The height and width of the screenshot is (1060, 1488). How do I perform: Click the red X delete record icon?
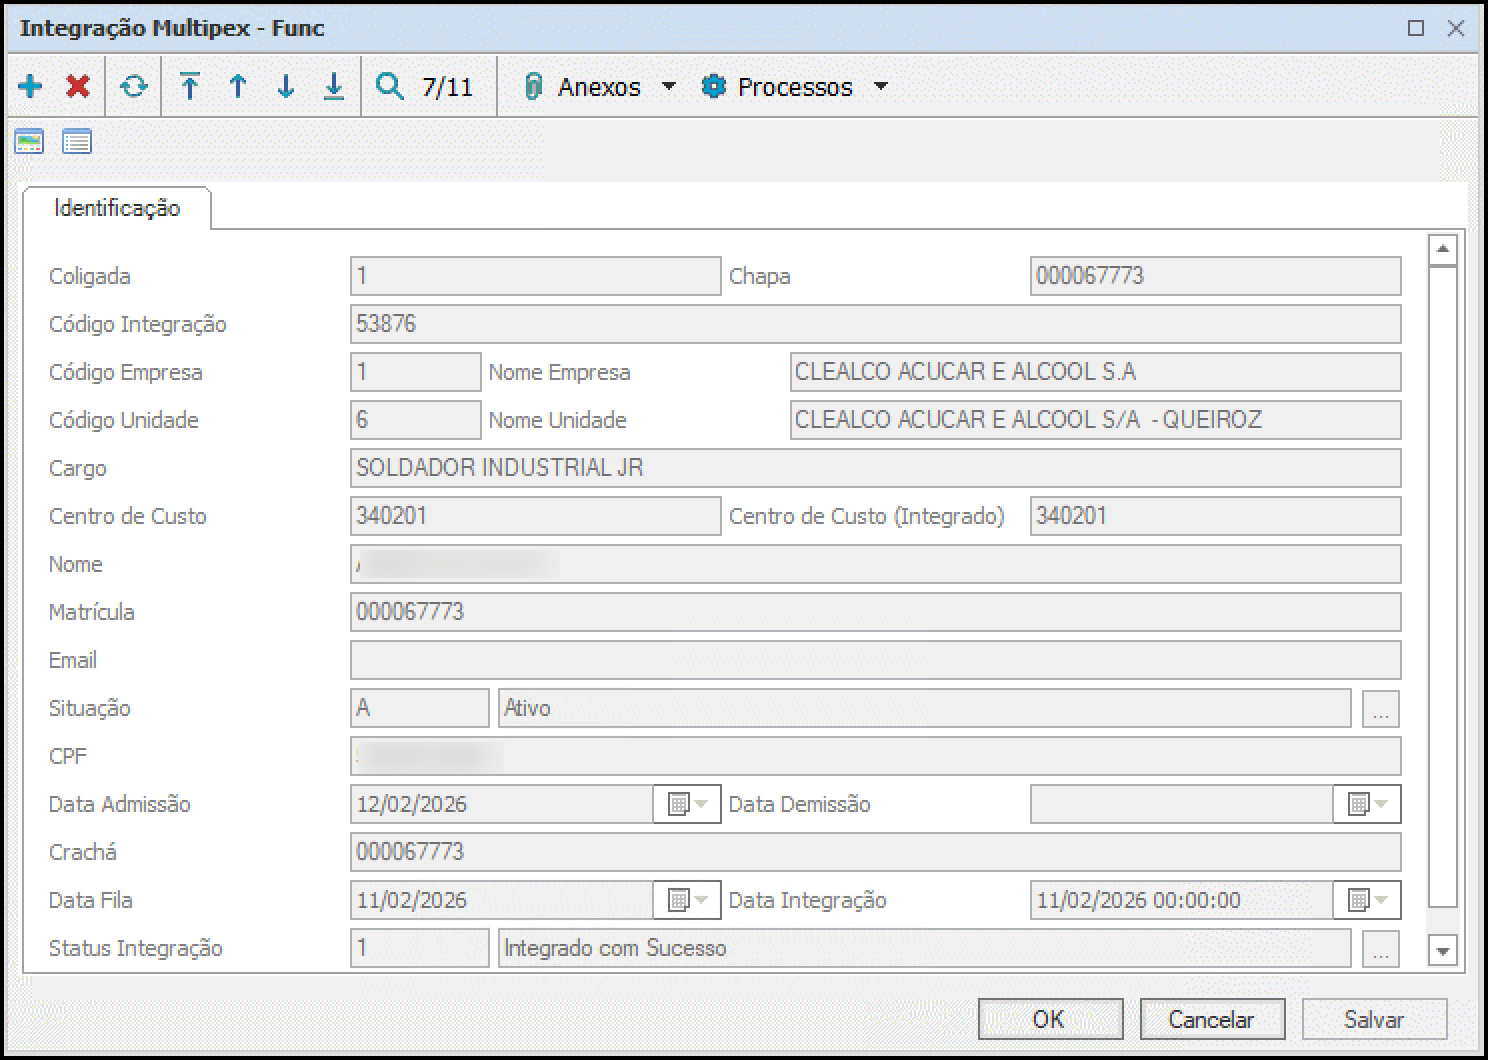pos(78,87)
